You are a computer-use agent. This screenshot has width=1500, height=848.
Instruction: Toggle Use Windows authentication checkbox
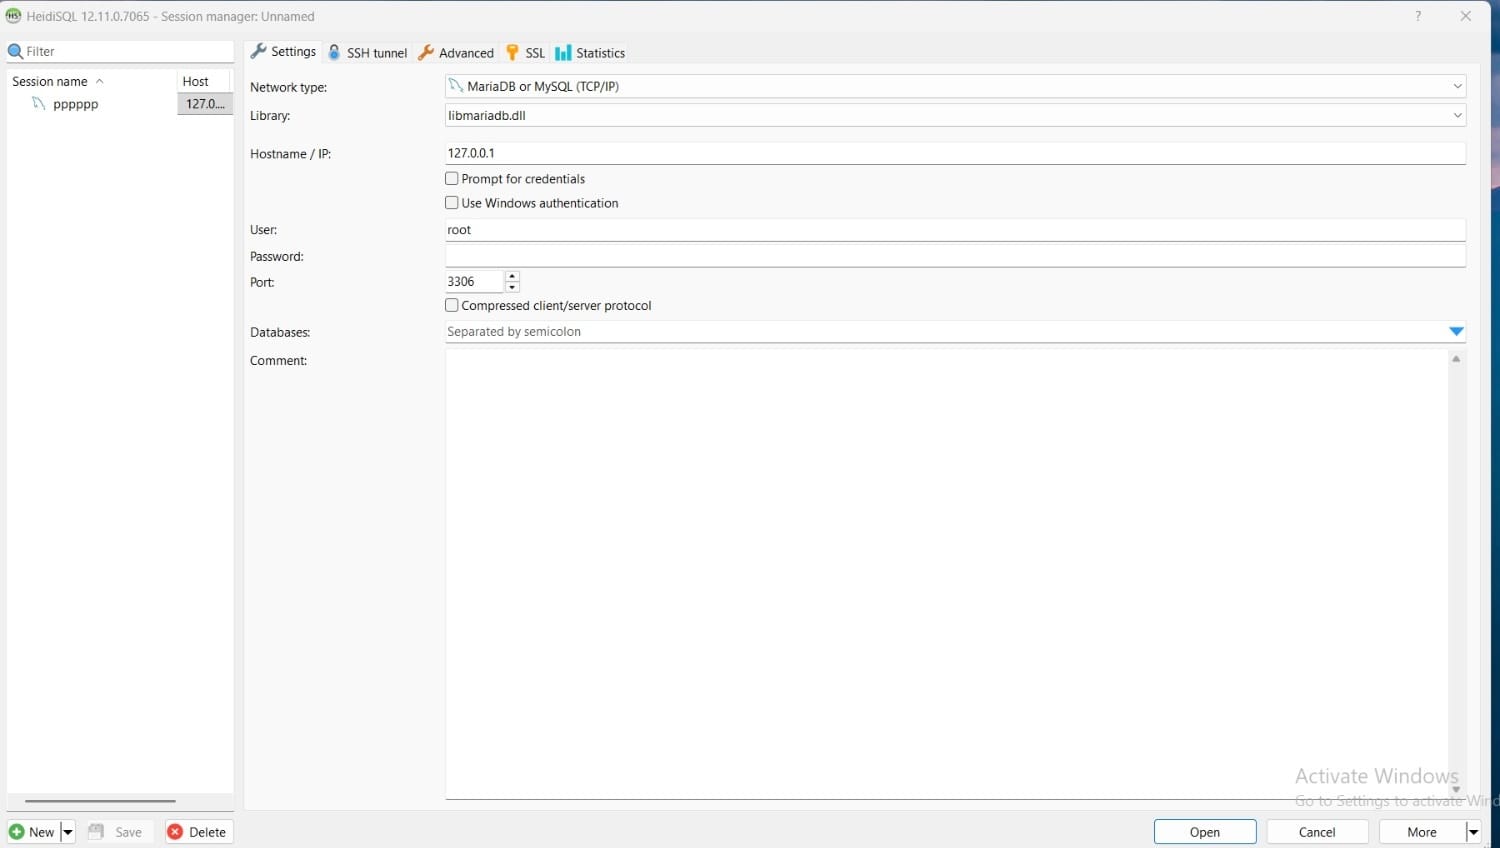click(x=452, y=203)
